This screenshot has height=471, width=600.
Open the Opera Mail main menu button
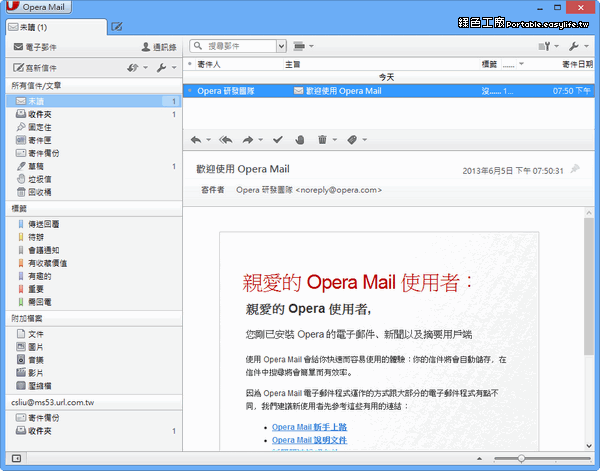tap(39, 7)
